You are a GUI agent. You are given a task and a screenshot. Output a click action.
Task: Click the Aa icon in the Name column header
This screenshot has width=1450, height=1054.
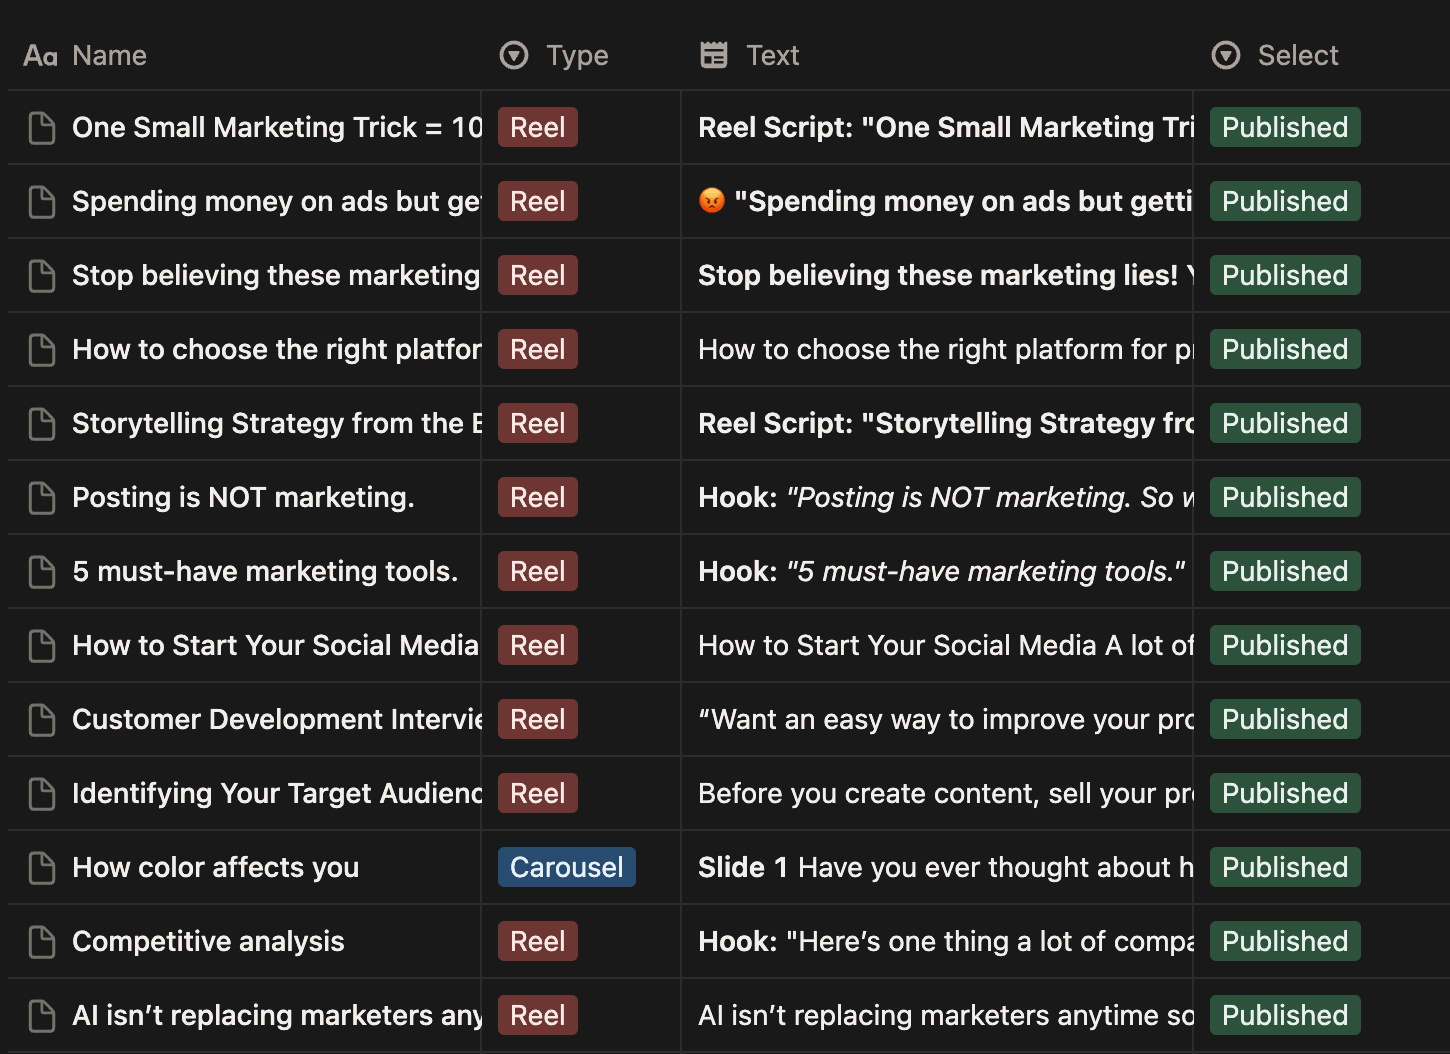tap(39, 55)
